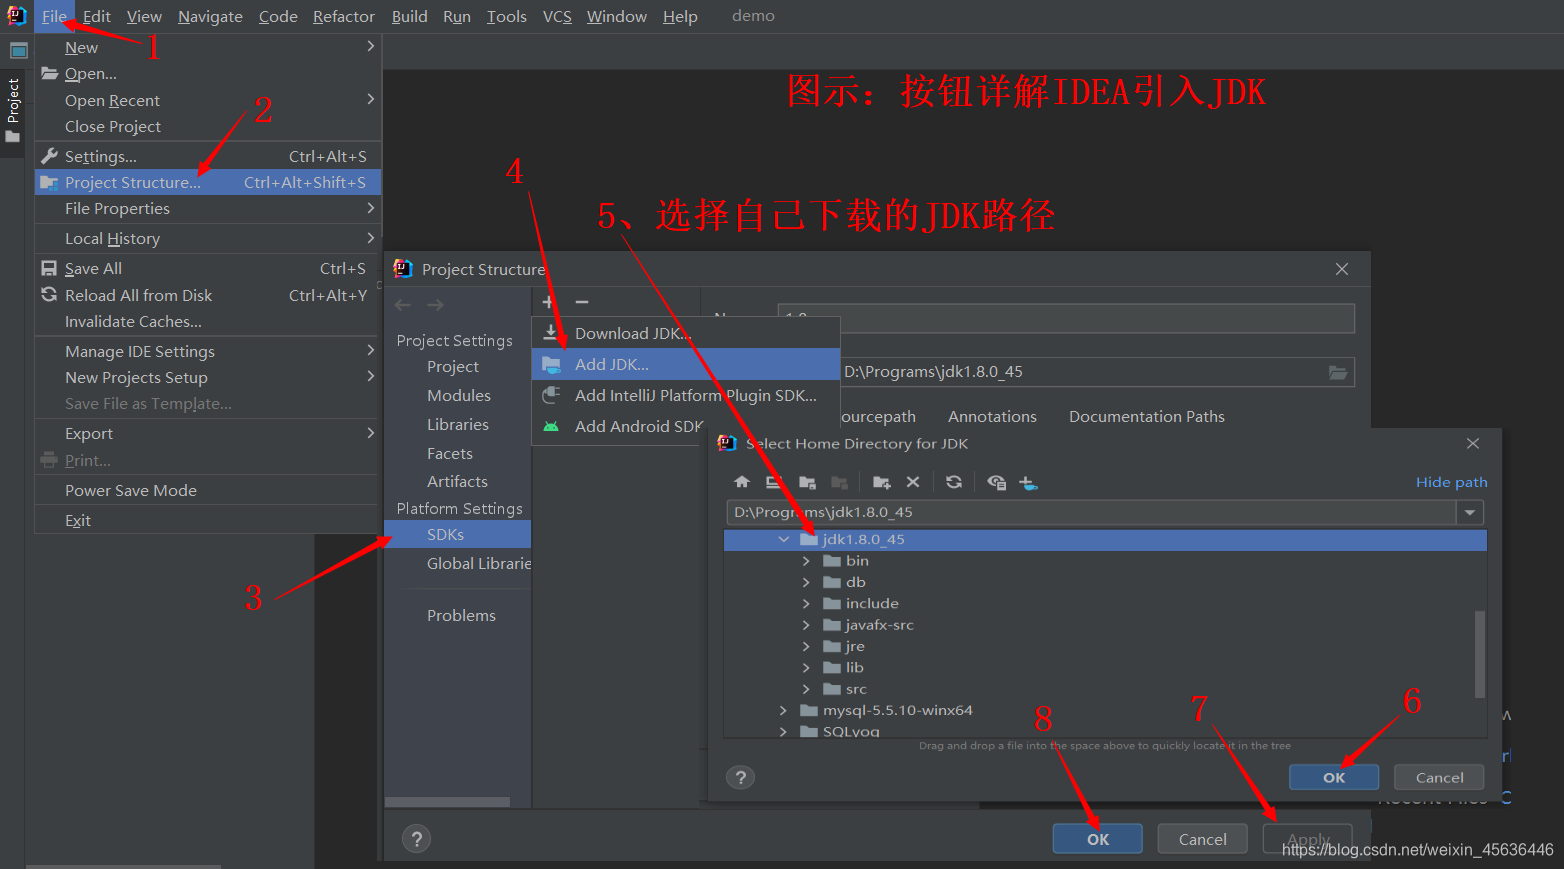
Task: Select SDKs under Platform Settings
Action: (x=458, y=534)
